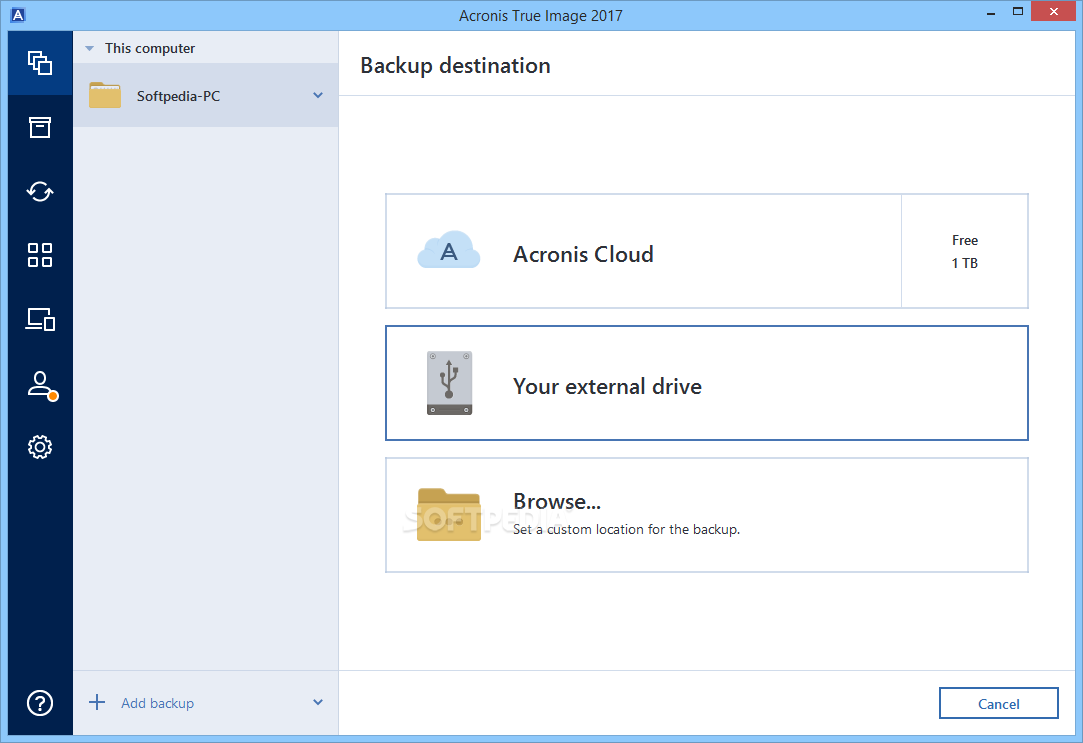Collapse the This computer group
This screenshot has width=1083, height=743.
tap(89, 48)
